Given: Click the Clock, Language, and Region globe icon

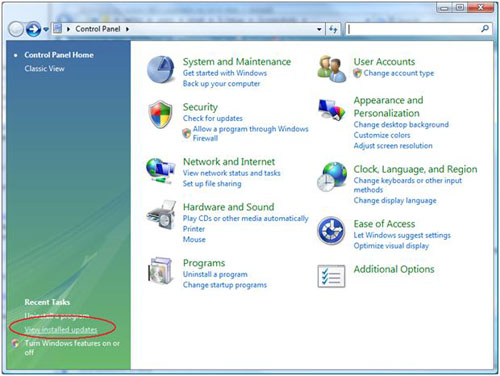Looking at the screenshot, I should point(332,177).
